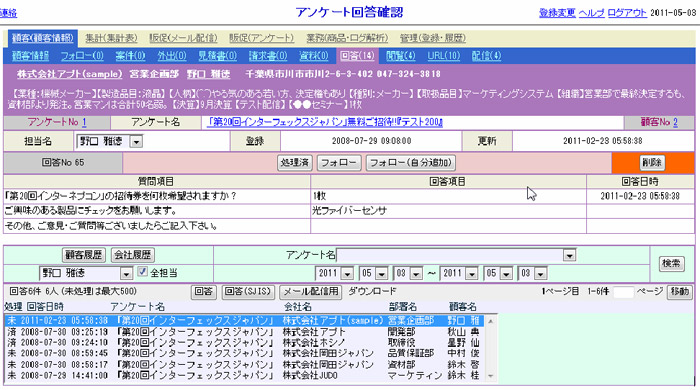Open the 資料(0) sub-tab
Image resolution: width=700 pixels, height=390 pixels.
point(314,56)
